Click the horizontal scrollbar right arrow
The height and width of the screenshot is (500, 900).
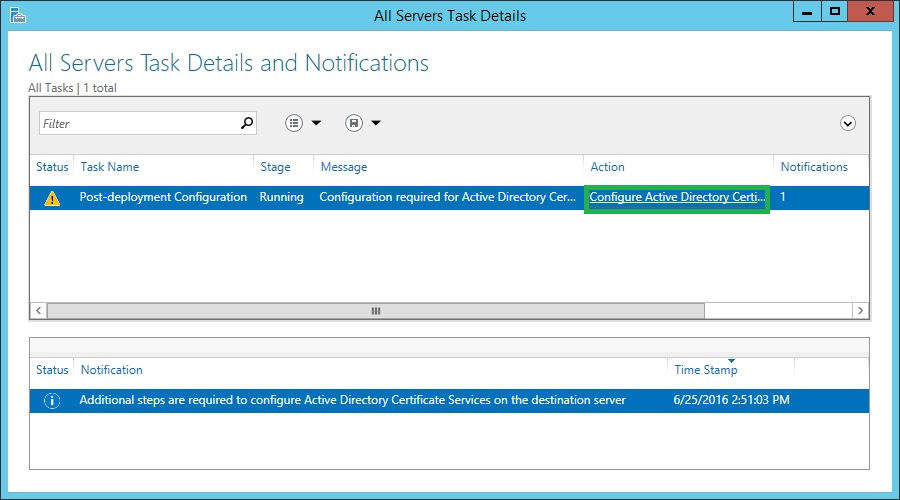tap(860, 311)
